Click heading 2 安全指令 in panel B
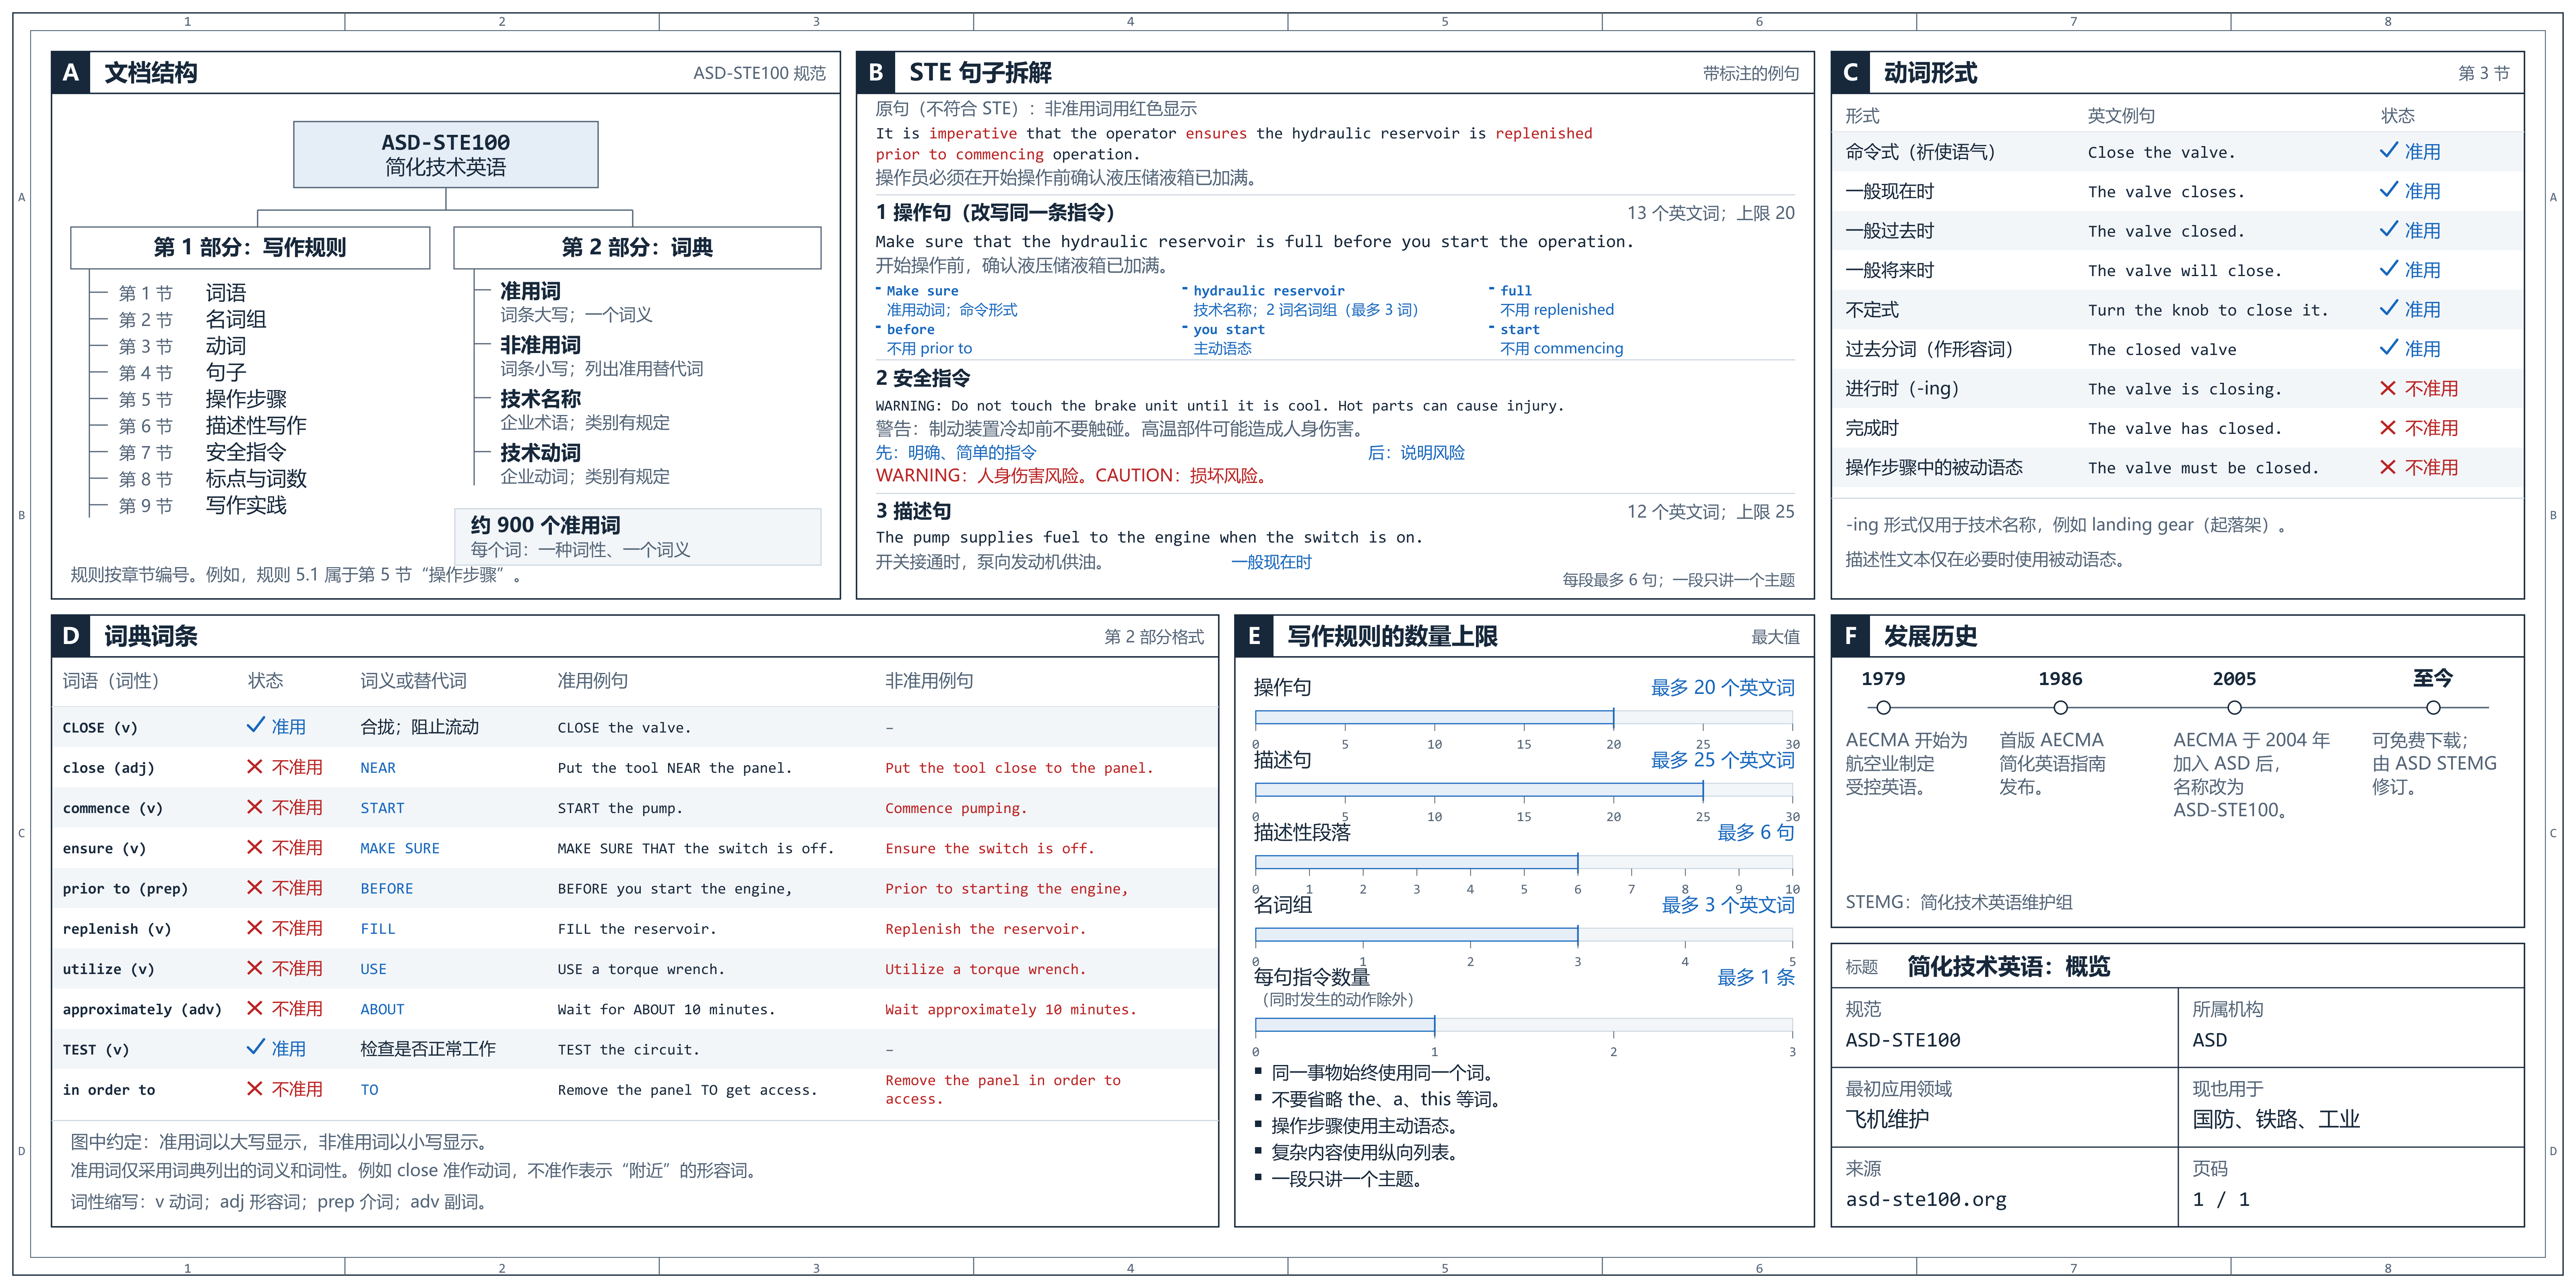Screen dimensions: 2576x1288 pyautogui.click(x=923, y=378)
